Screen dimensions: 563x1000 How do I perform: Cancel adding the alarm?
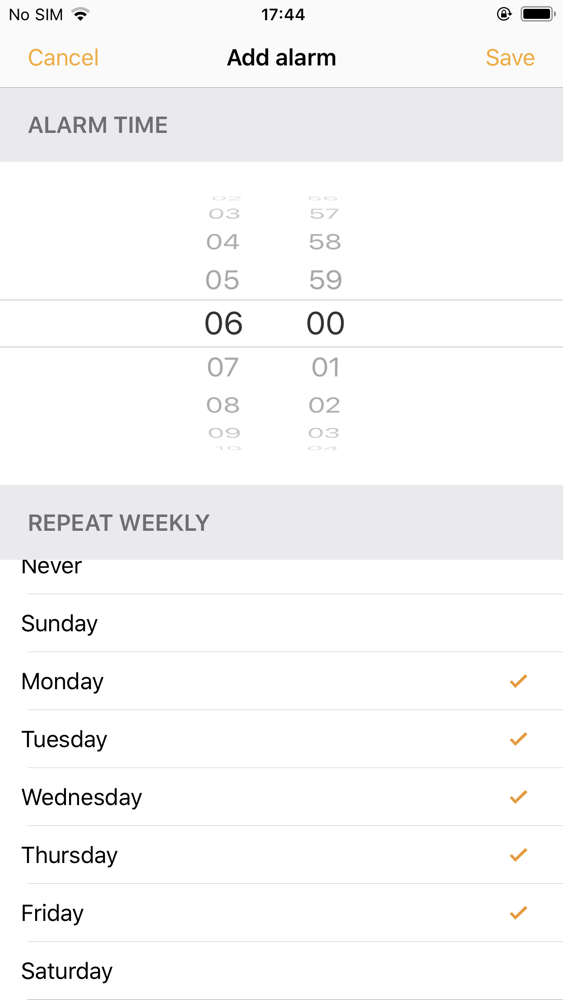pos(63,58)
